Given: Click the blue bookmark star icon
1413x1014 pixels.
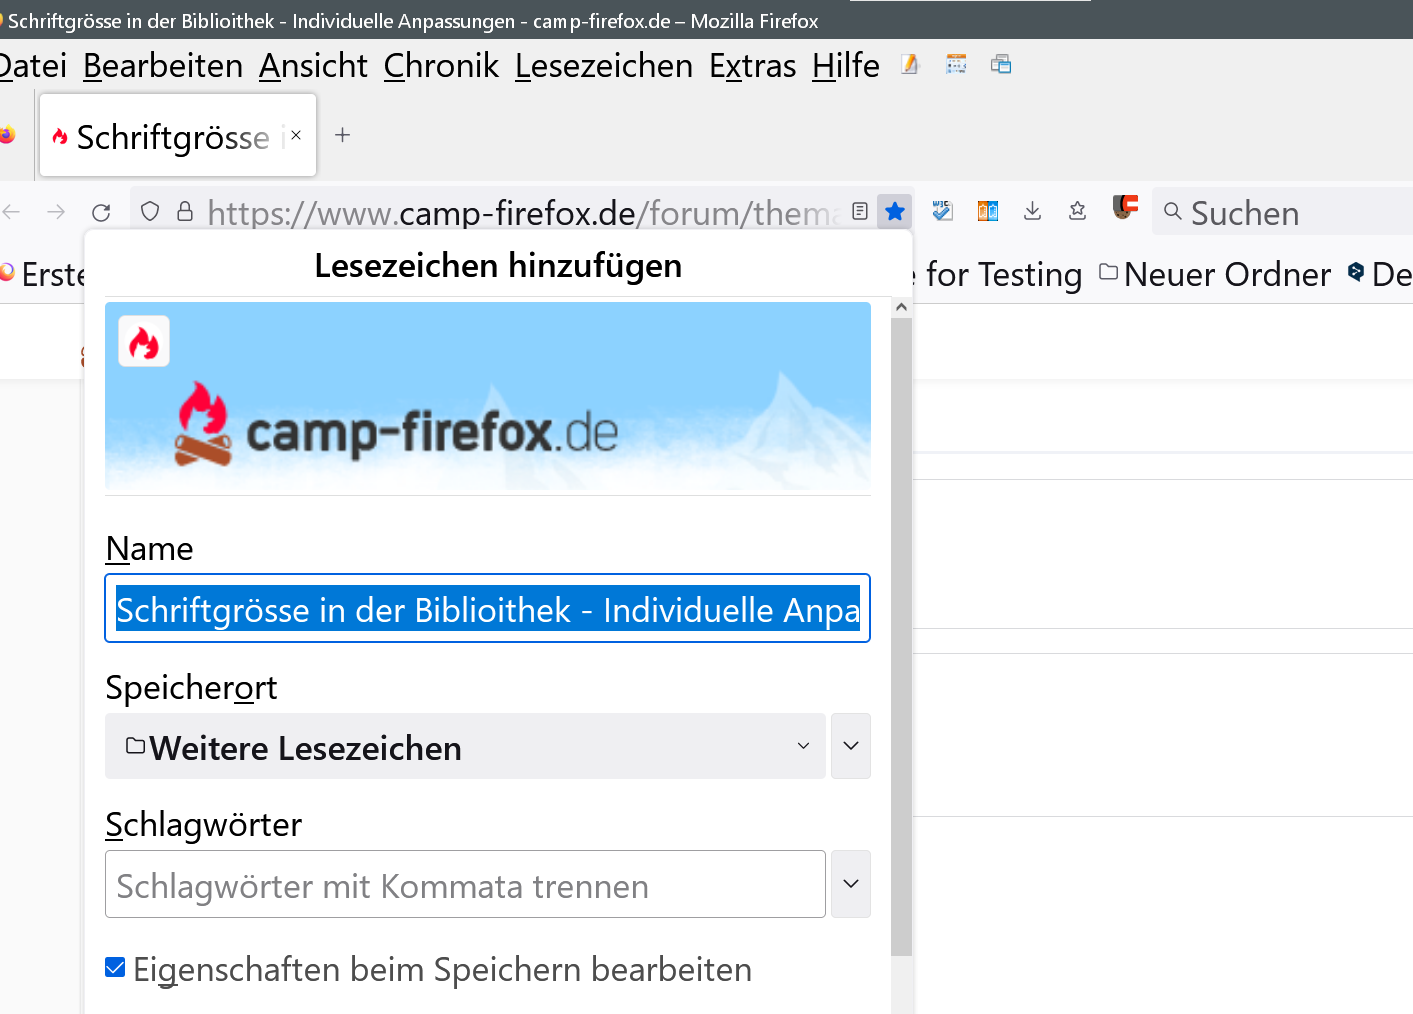Looking at the screenshot, I should pyautogui.click(x=894, y=211).
